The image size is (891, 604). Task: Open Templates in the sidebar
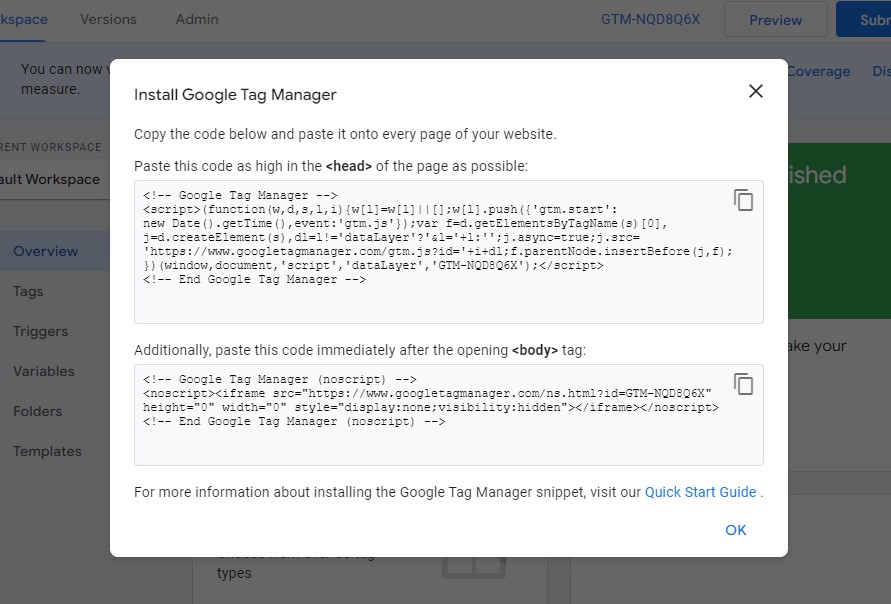[47, 451]
